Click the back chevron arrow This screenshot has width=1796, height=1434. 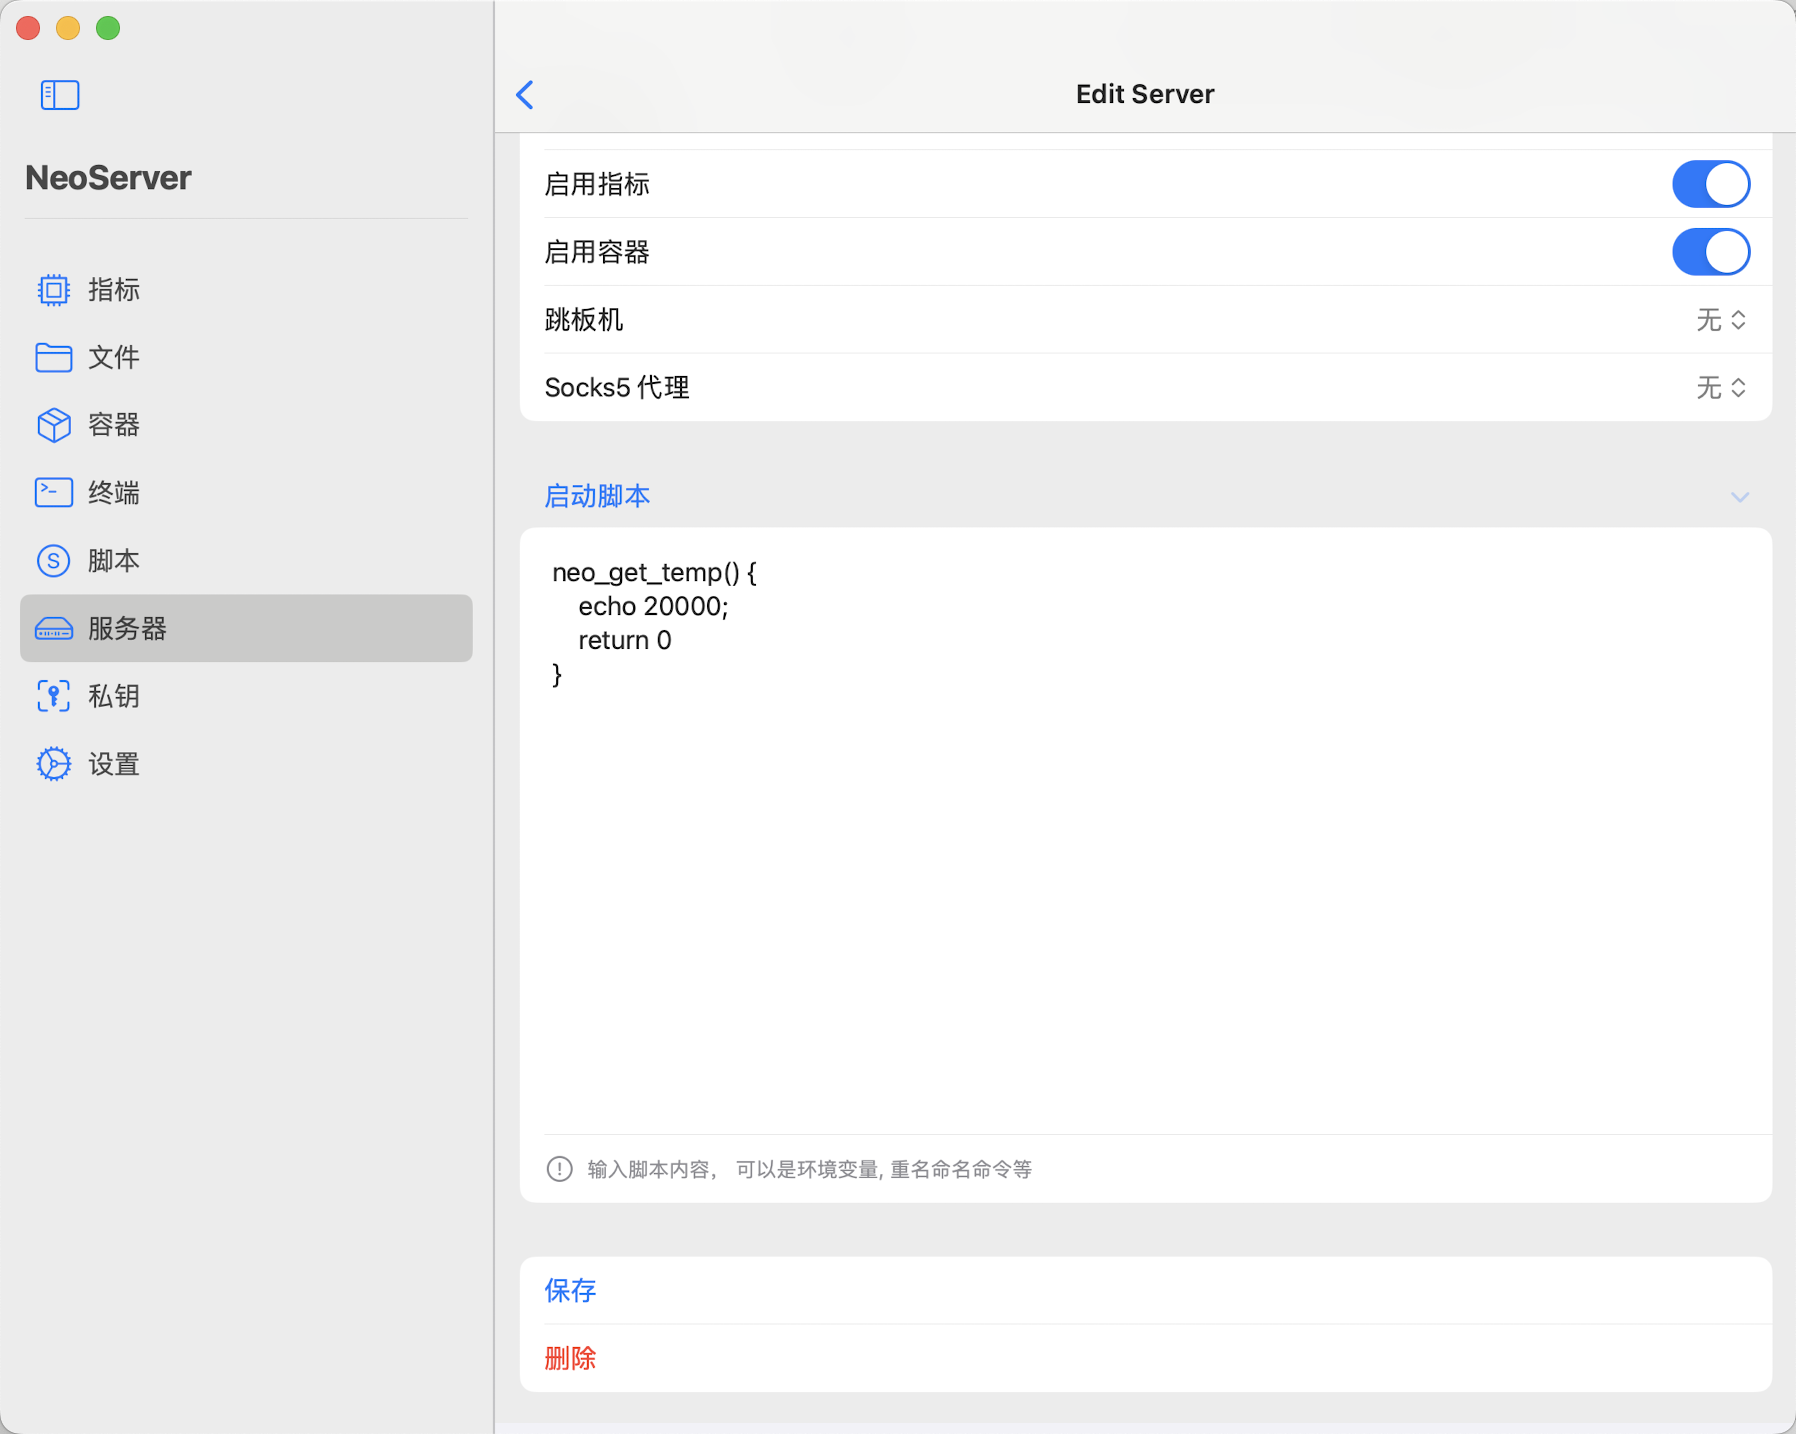pos(525,95)
